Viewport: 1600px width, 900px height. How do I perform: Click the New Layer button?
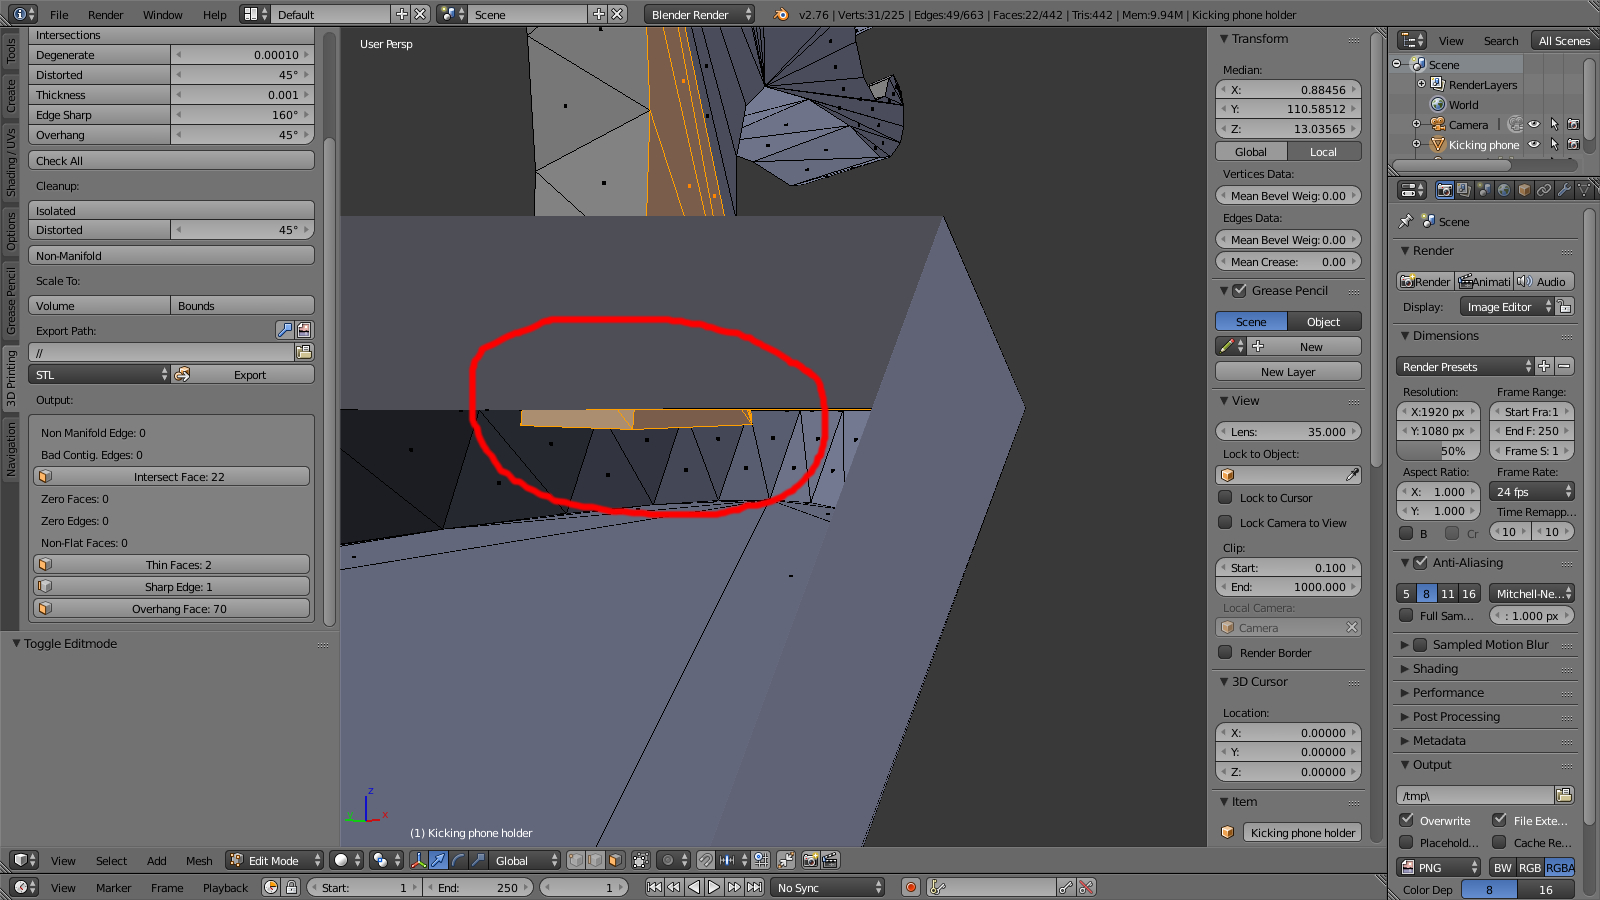[x=1288, y=372]
